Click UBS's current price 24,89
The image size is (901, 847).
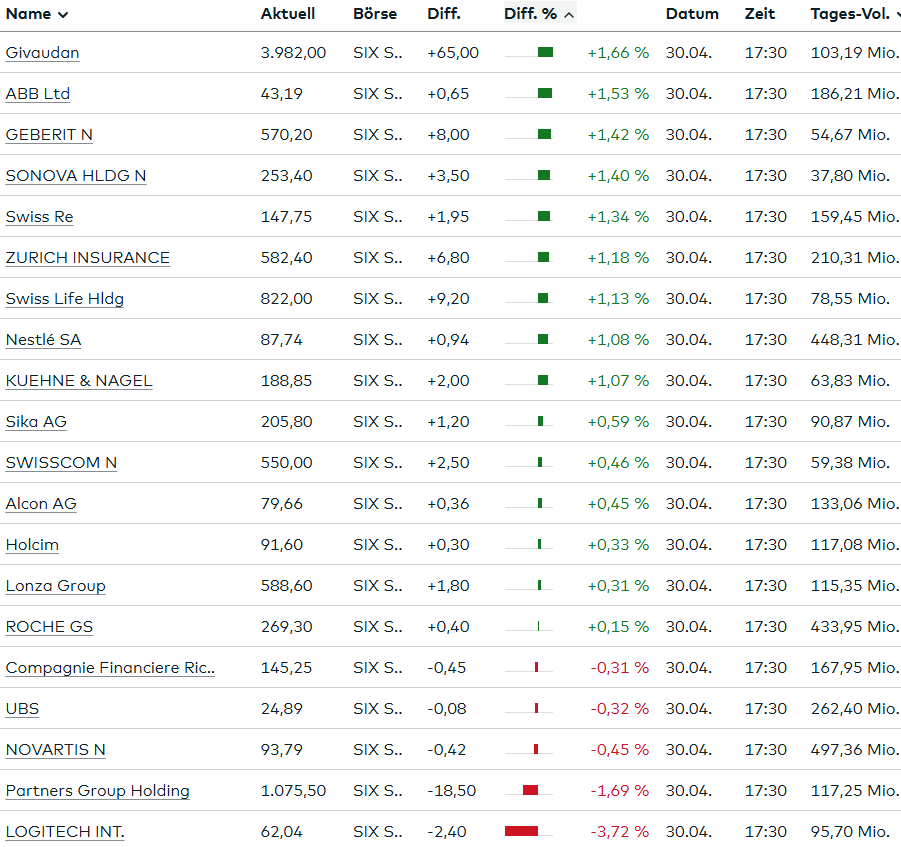tap(282, 709)
